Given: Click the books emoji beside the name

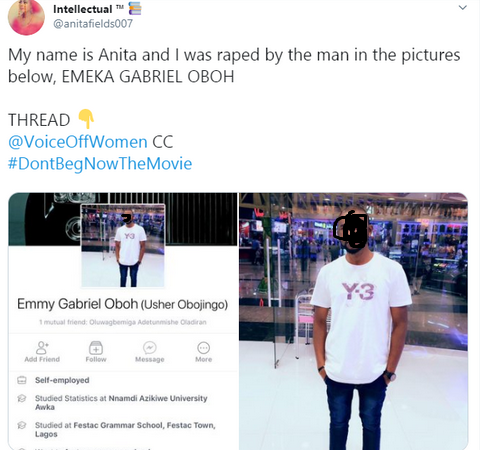Looking at the screenshot, I should pyautogui.click(x=135, y=8).
